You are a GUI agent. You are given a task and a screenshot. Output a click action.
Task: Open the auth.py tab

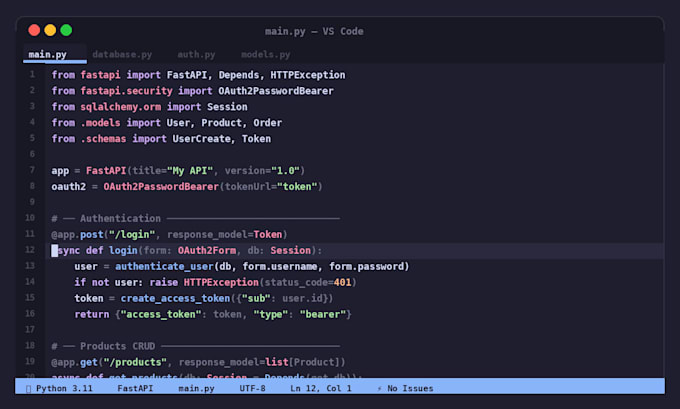(196, 54)
